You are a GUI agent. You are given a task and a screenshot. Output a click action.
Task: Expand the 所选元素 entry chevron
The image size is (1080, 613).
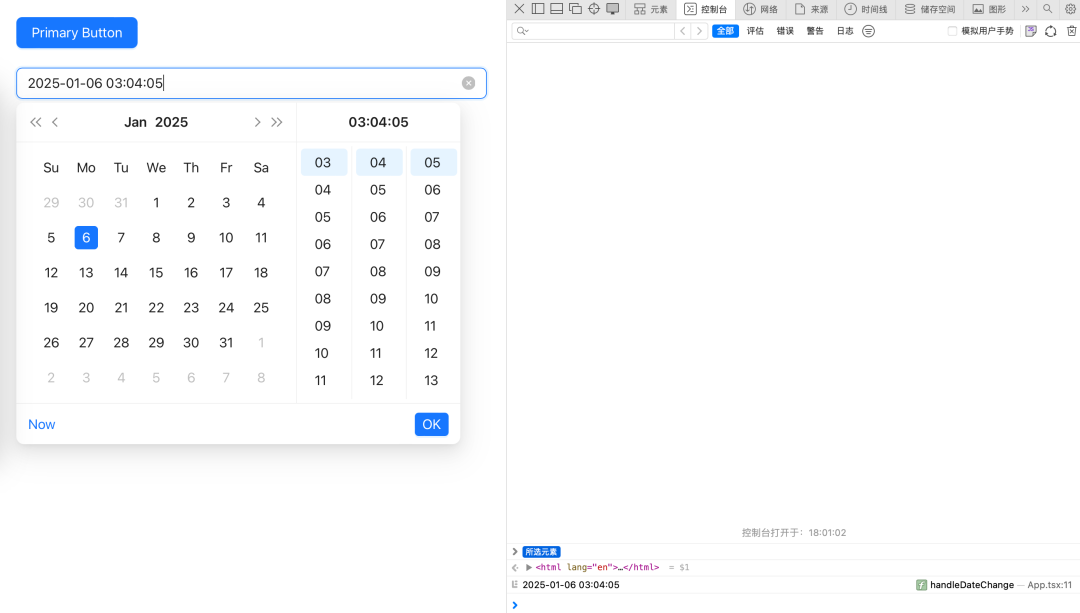(x=515, y=552)
